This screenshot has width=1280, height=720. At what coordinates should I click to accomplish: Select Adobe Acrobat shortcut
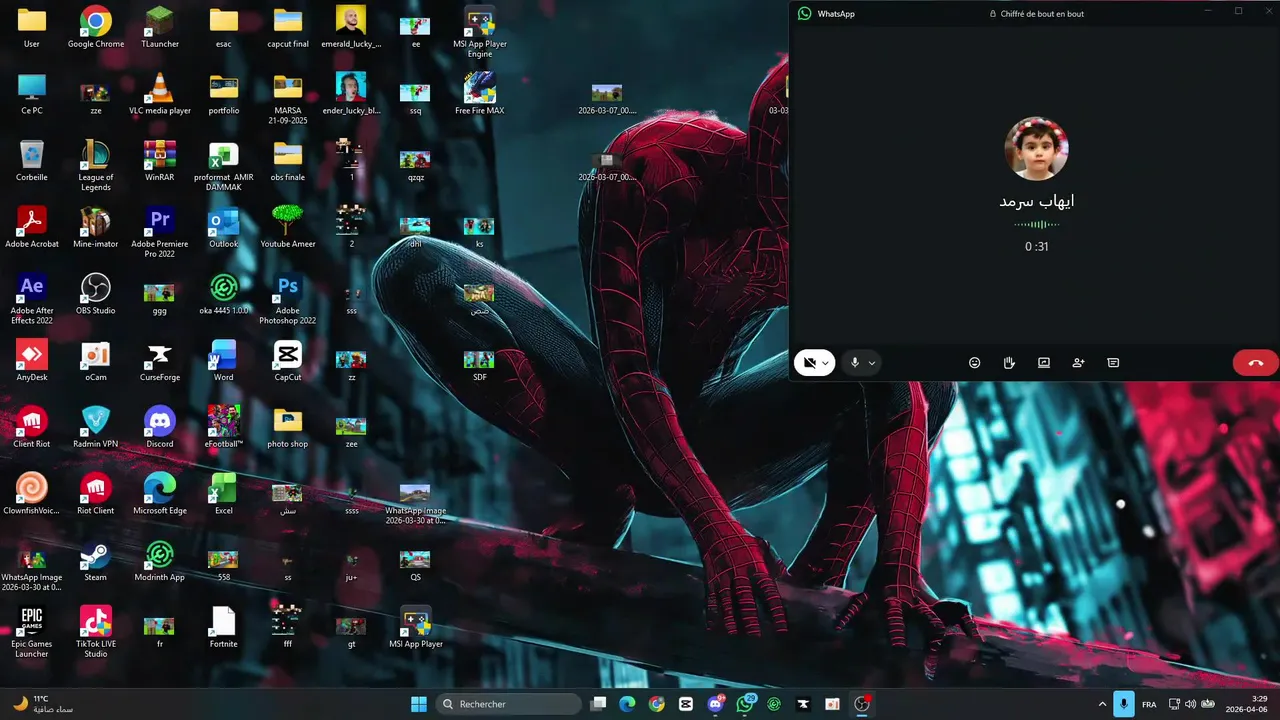pyautogui.click(x=32, y=227)
